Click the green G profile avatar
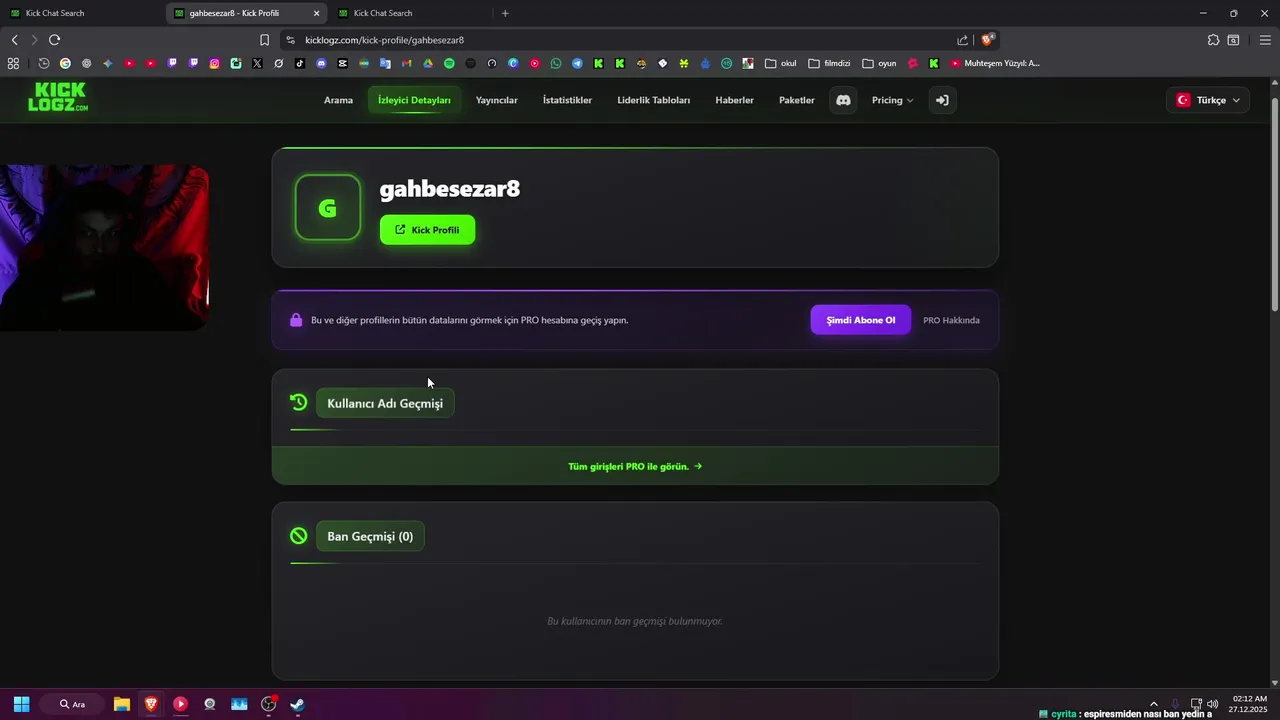 [x=328, y=207]
